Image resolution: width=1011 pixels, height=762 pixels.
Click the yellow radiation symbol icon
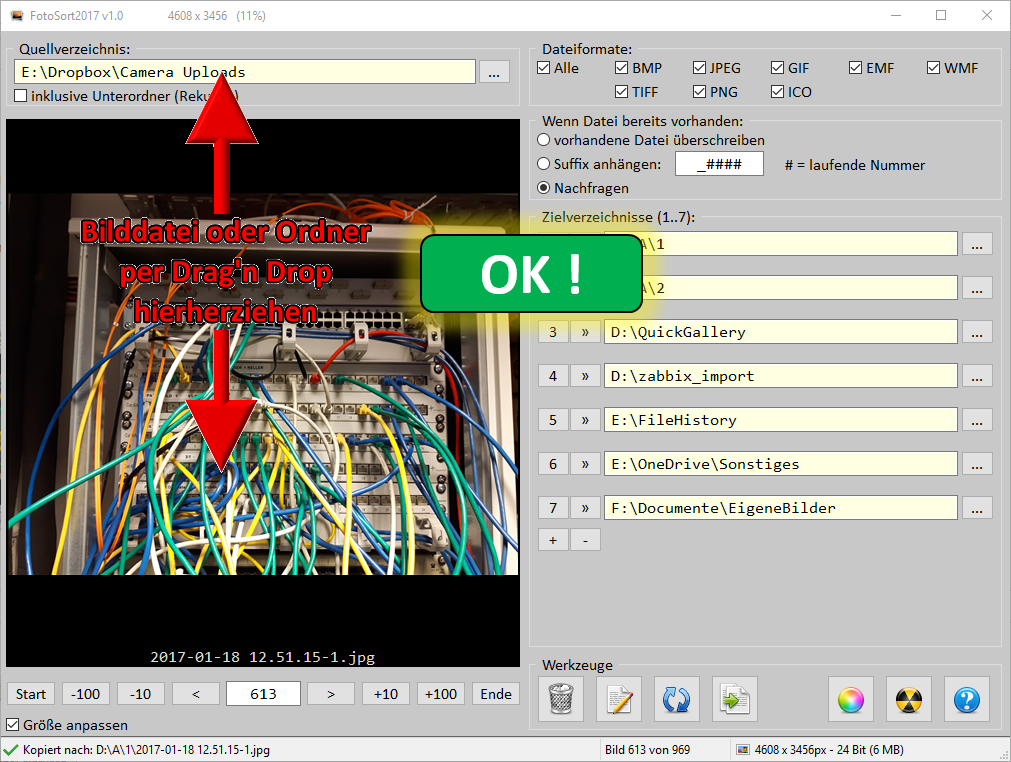pos(909,699)
